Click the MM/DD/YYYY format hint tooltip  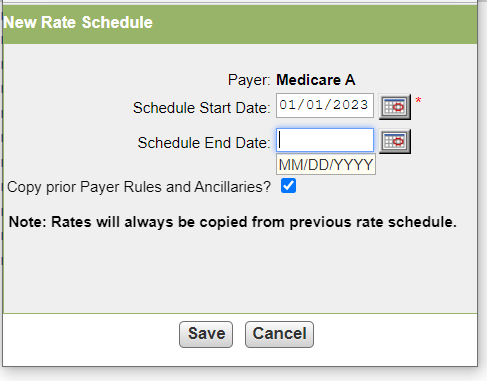326,164
